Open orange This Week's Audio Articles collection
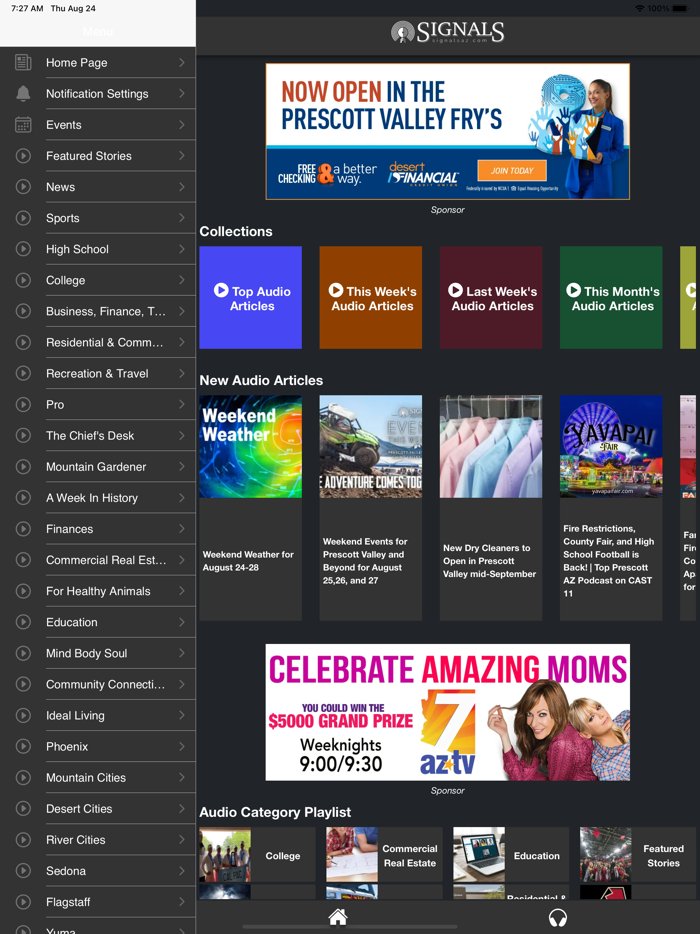 371,297
